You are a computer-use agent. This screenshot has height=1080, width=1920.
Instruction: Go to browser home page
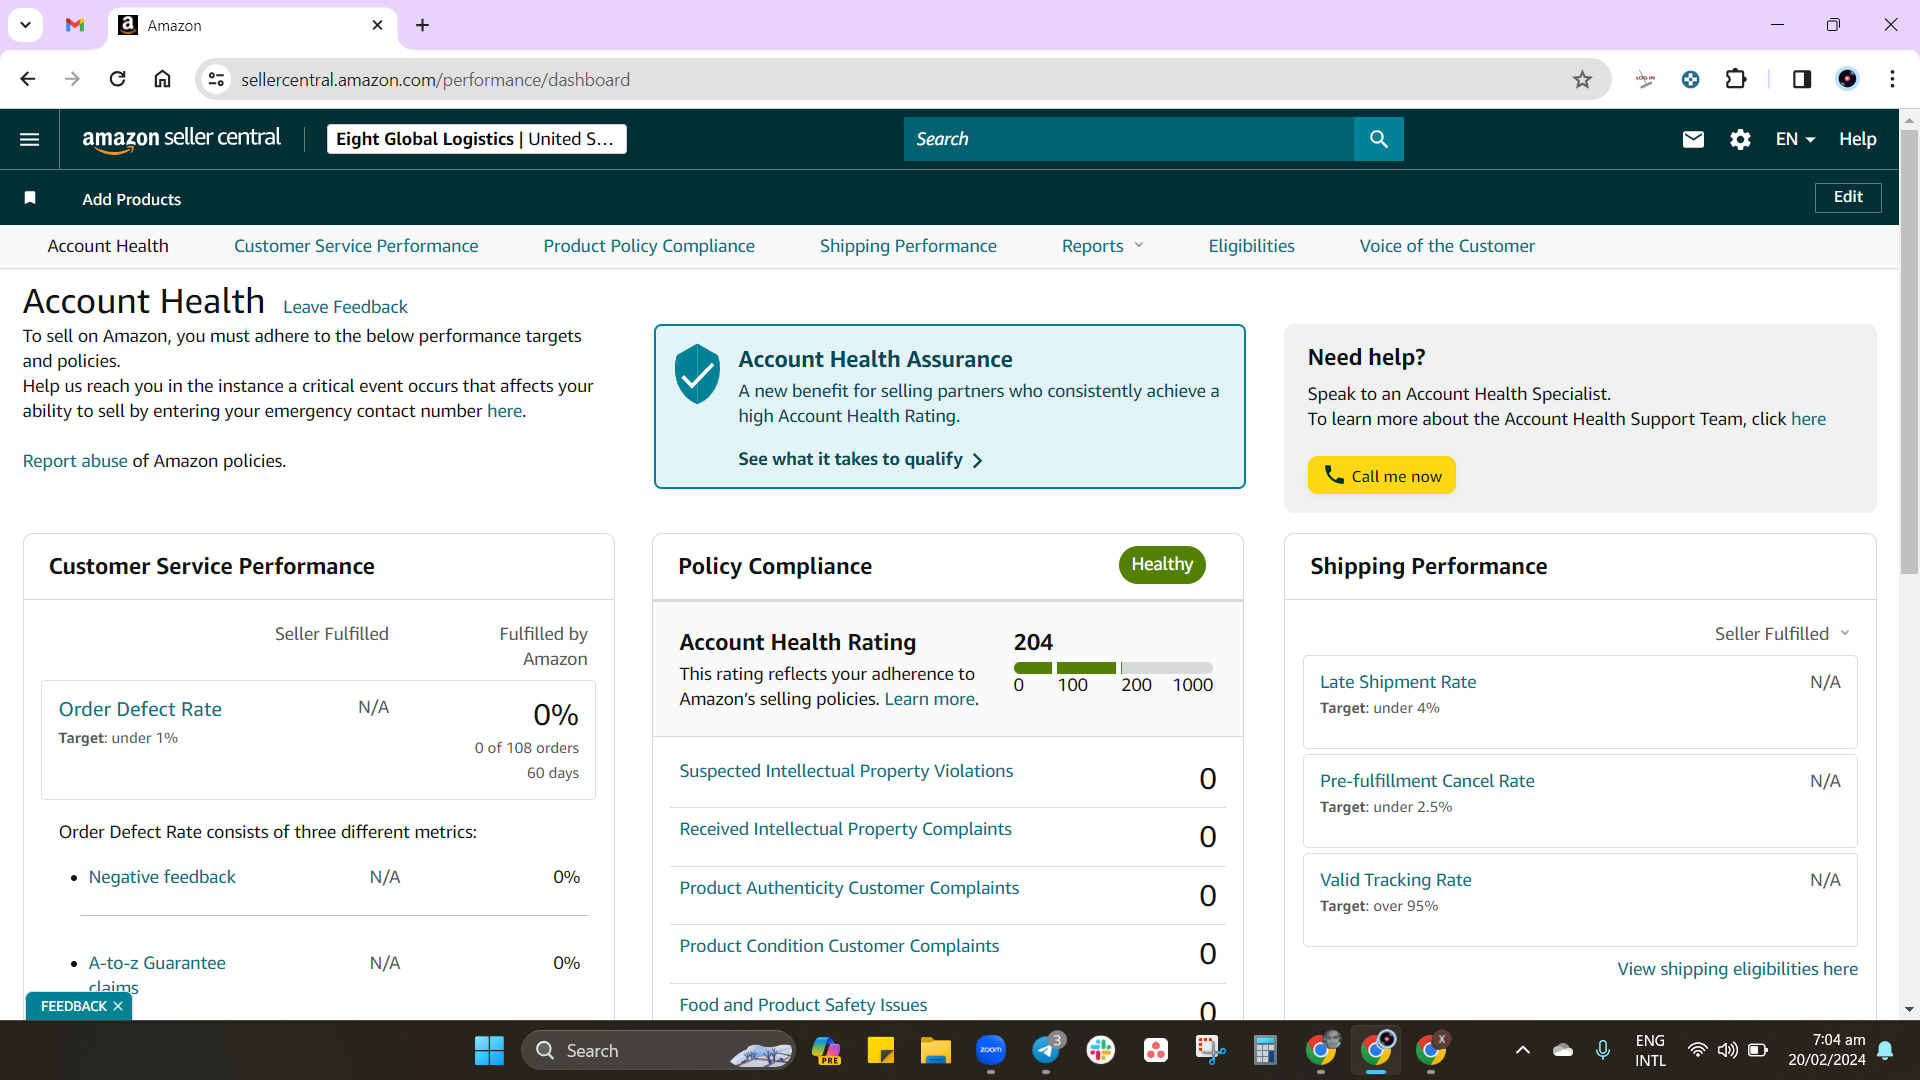tap(162, 79)
